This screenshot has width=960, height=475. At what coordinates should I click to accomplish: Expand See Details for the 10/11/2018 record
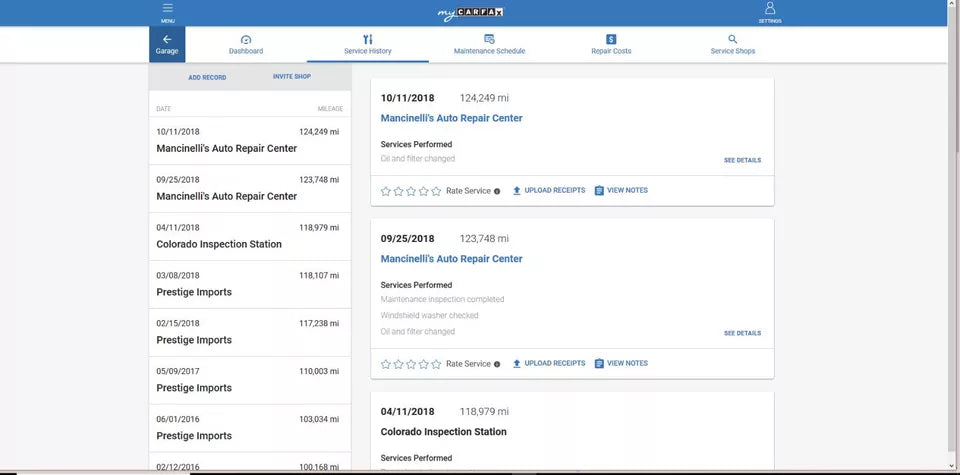point(742,160)
